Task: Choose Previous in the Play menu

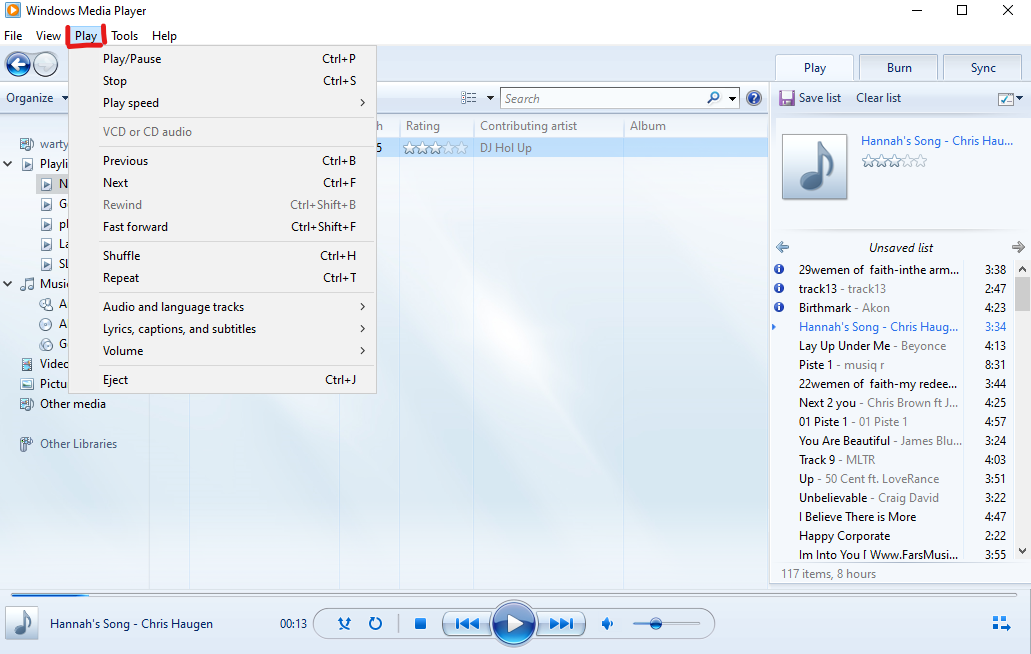Action: (x=222, y=160)
